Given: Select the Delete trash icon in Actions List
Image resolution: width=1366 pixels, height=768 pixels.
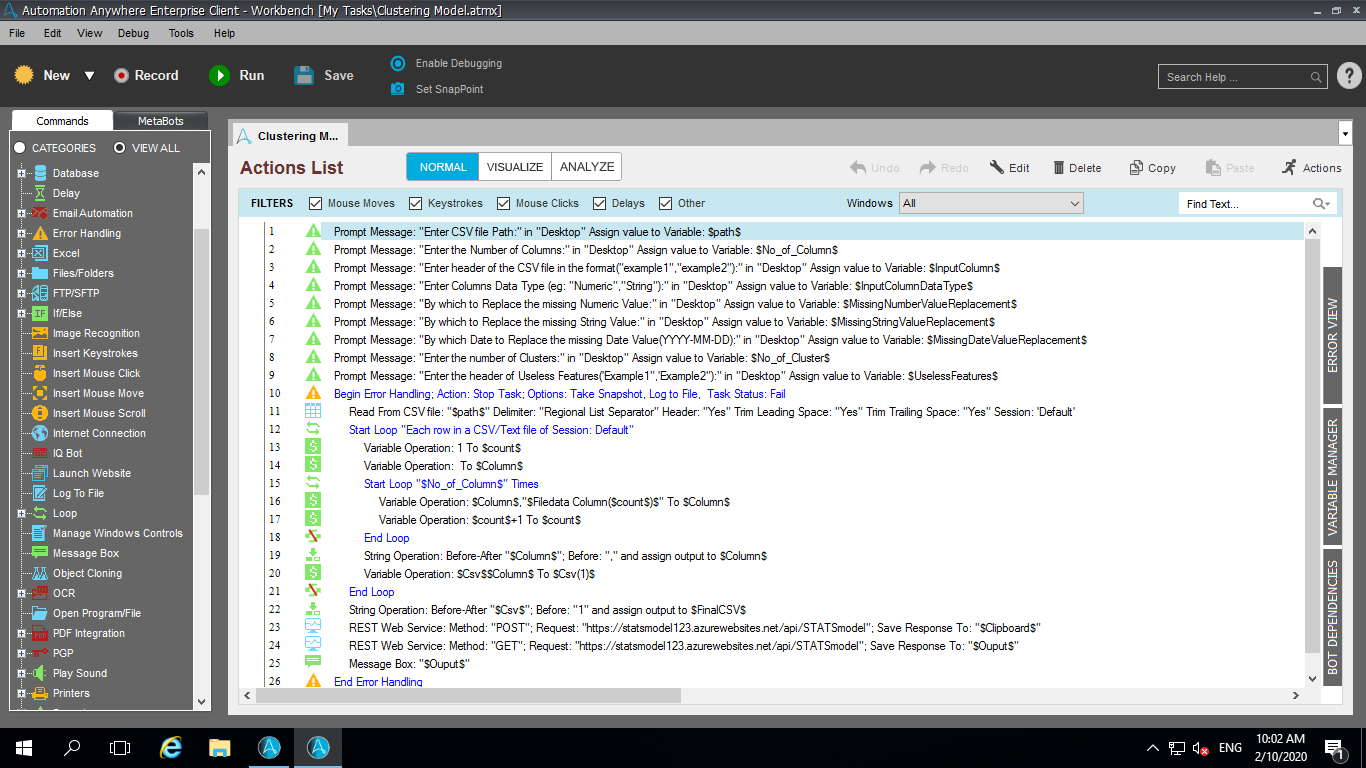Looking at the screenshot, I should click(x=1055, y=168).
